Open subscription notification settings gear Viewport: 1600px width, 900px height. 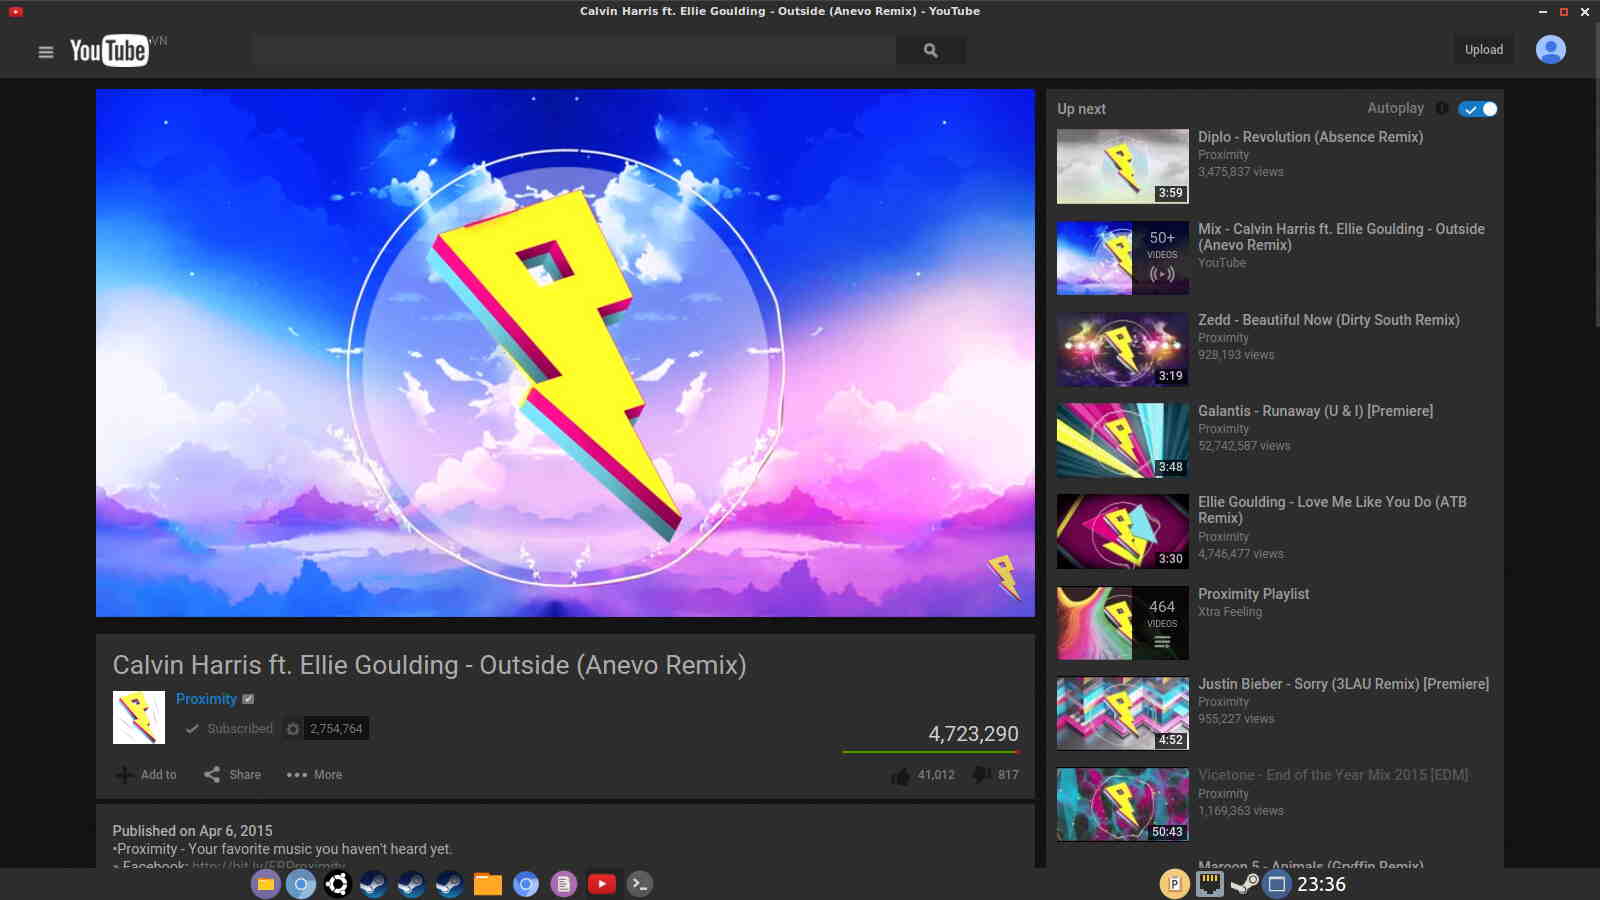293,729
